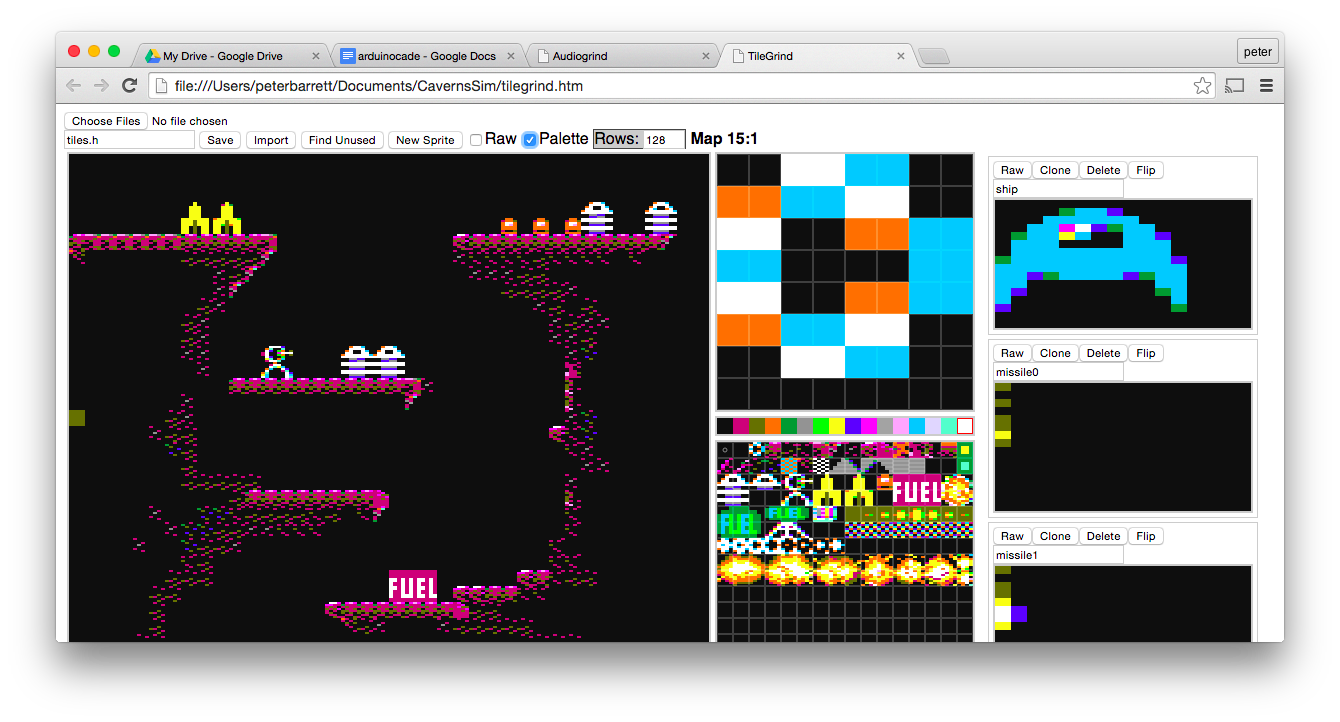
Task: Click Raw on the missile1 sprite
Action: click(x=1012, y=536)
